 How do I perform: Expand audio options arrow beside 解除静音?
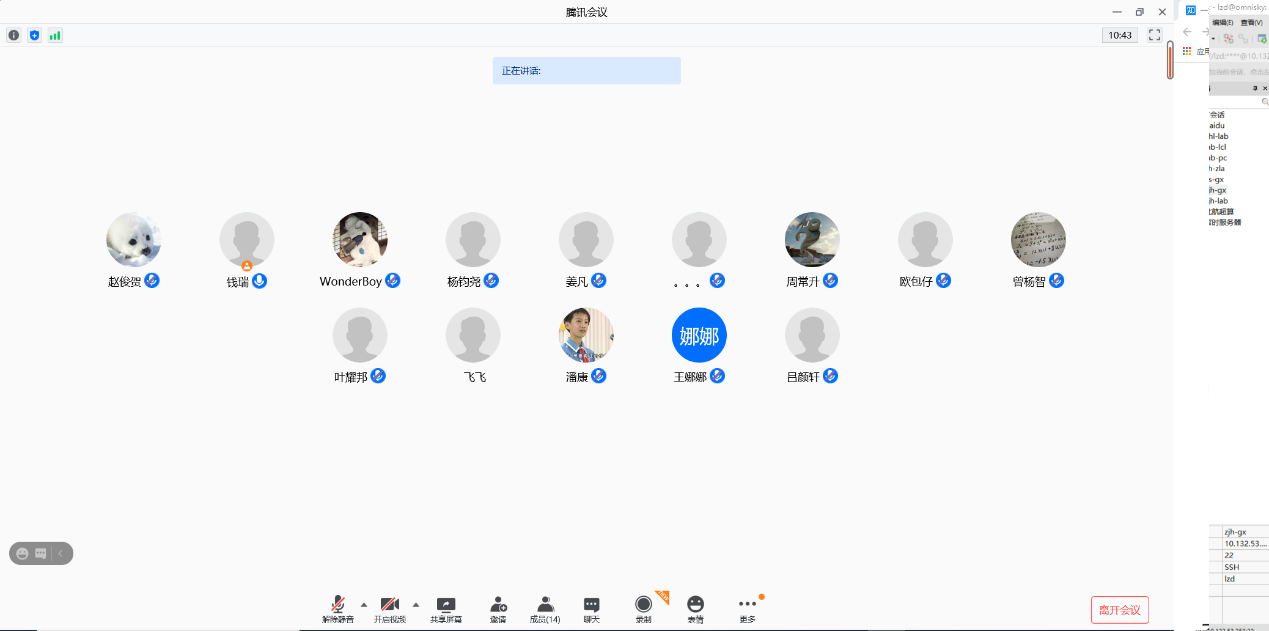(363, 604)
